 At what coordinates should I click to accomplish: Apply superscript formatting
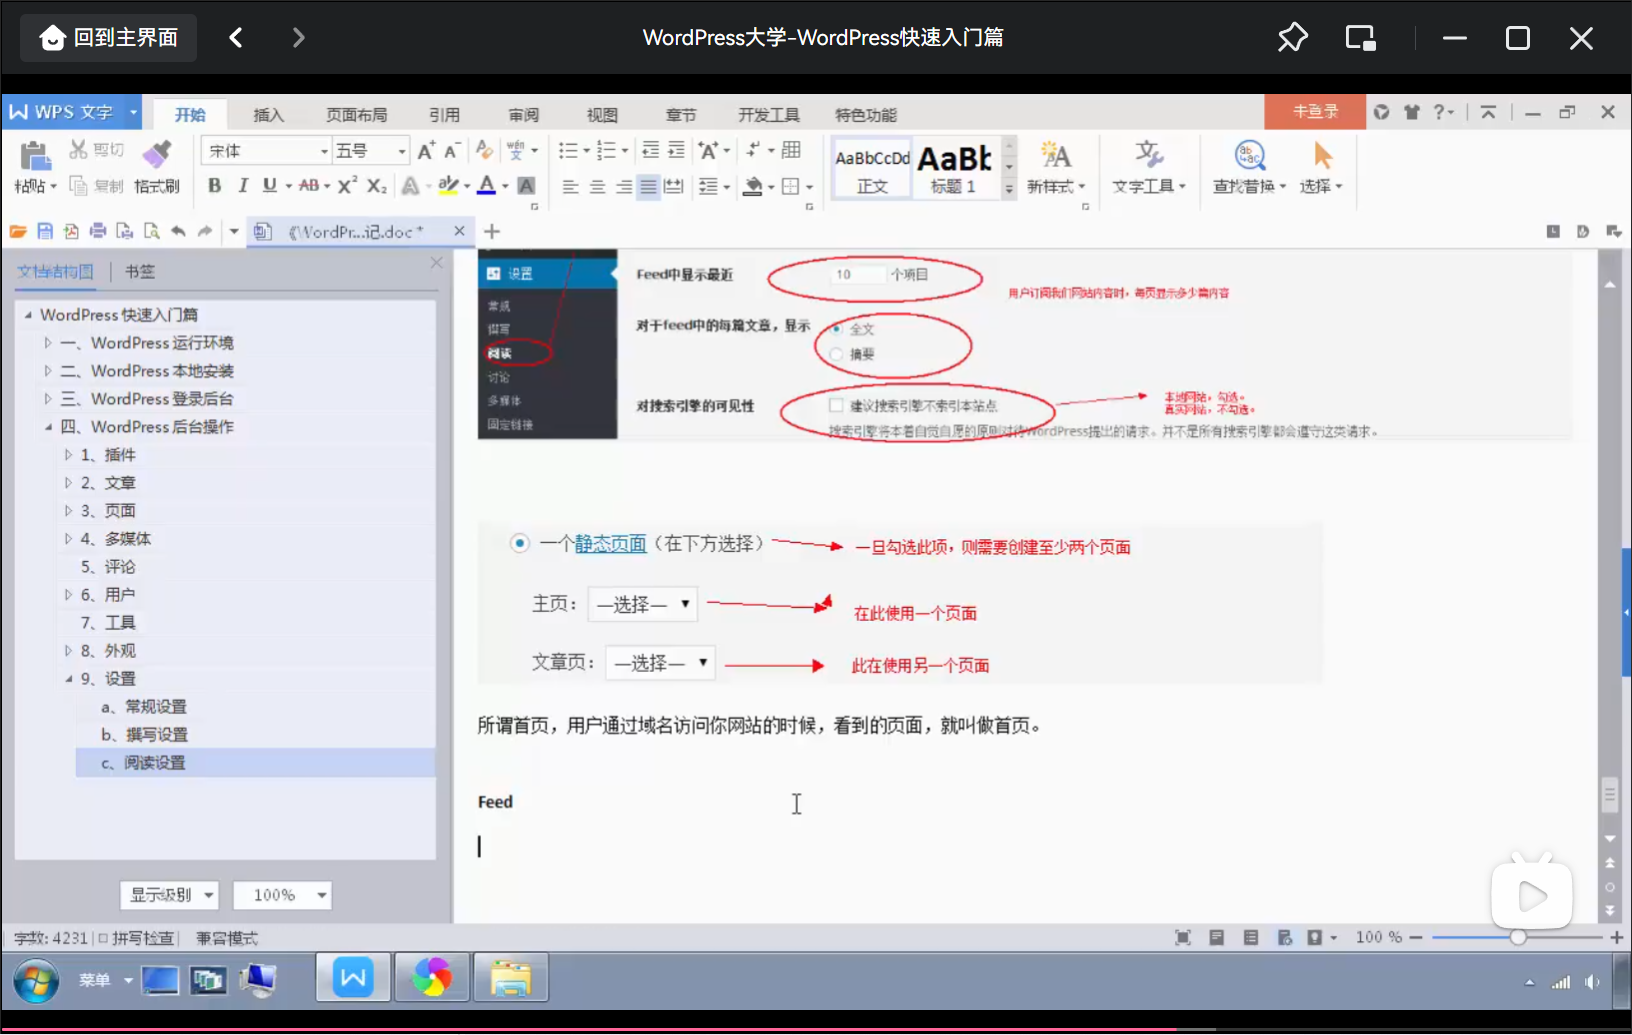pos(347,185)
